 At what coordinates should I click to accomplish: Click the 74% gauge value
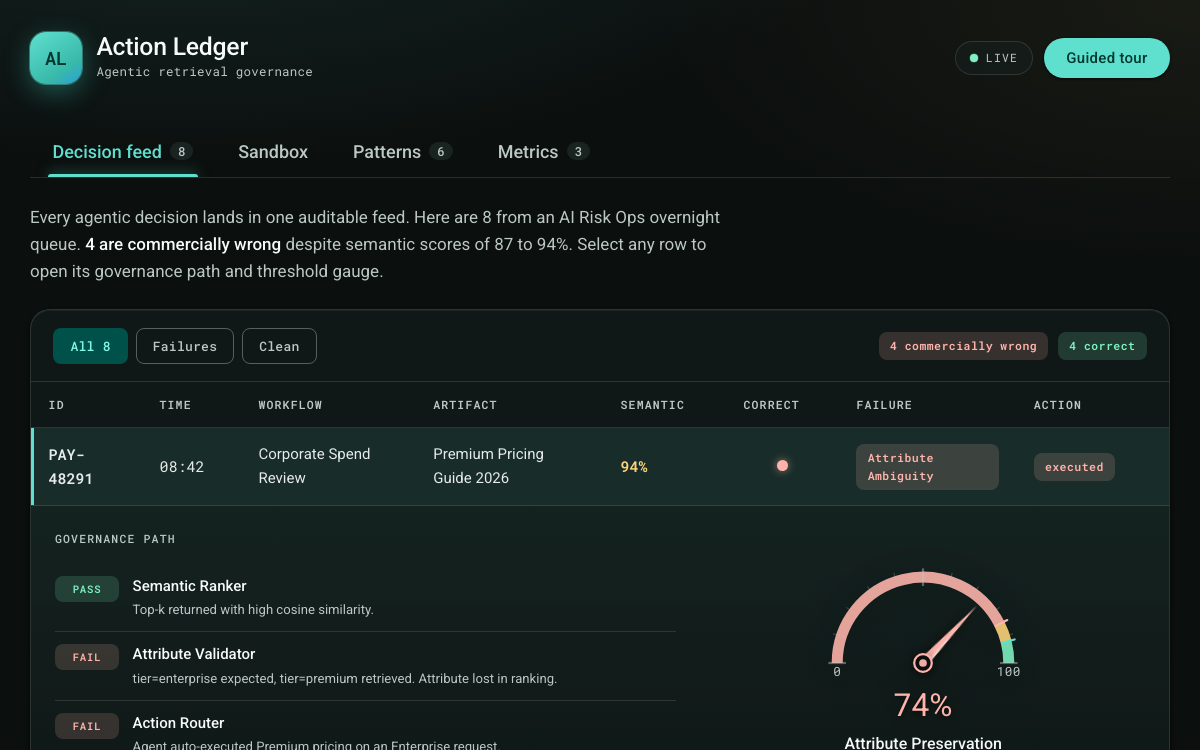(x=923, y=705)
